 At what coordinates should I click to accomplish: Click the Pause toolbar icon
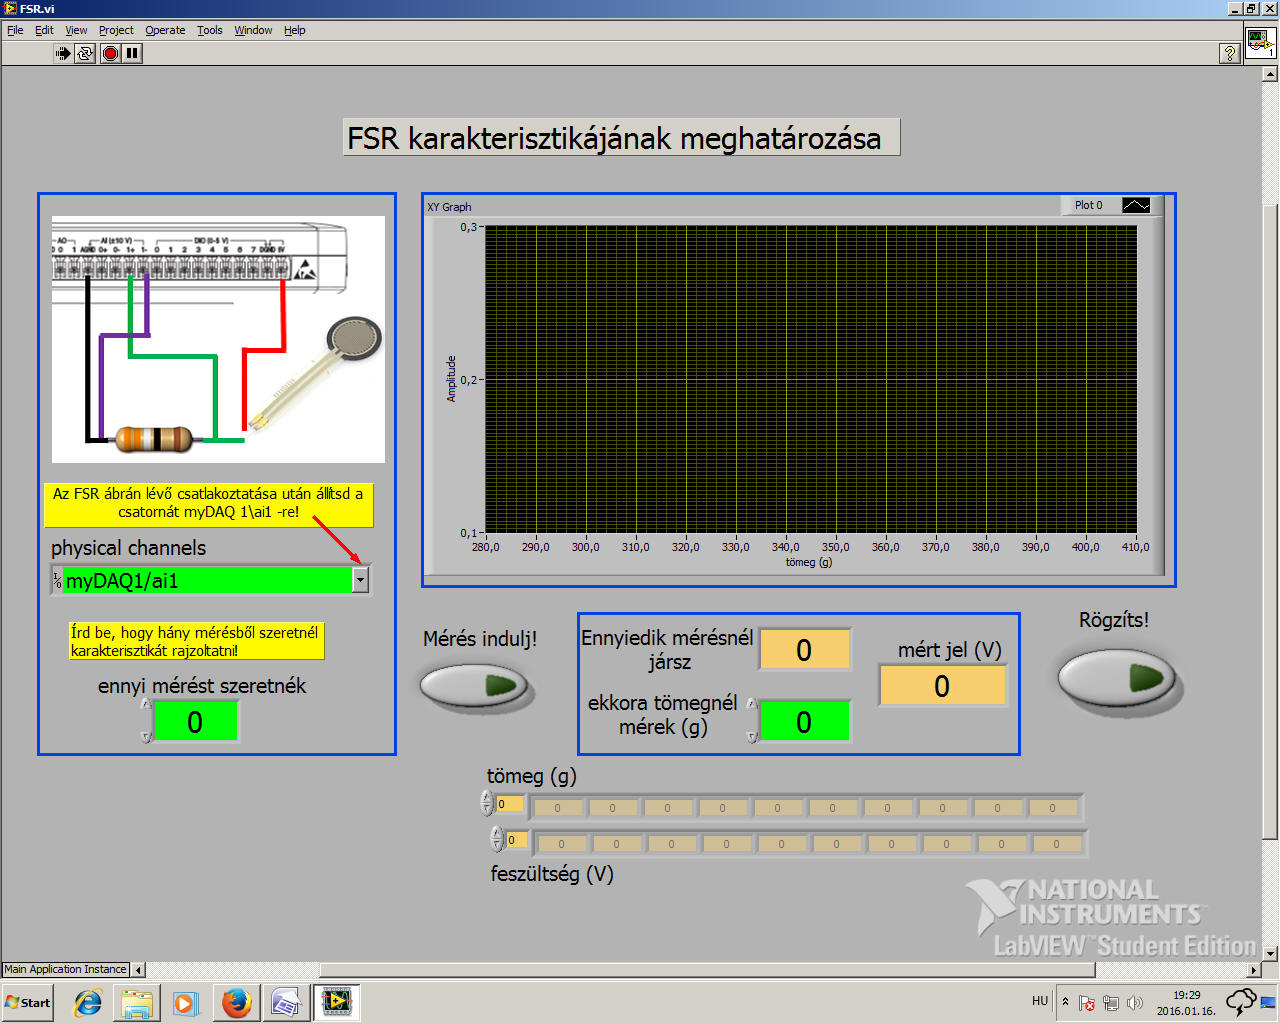pos(132,53)
